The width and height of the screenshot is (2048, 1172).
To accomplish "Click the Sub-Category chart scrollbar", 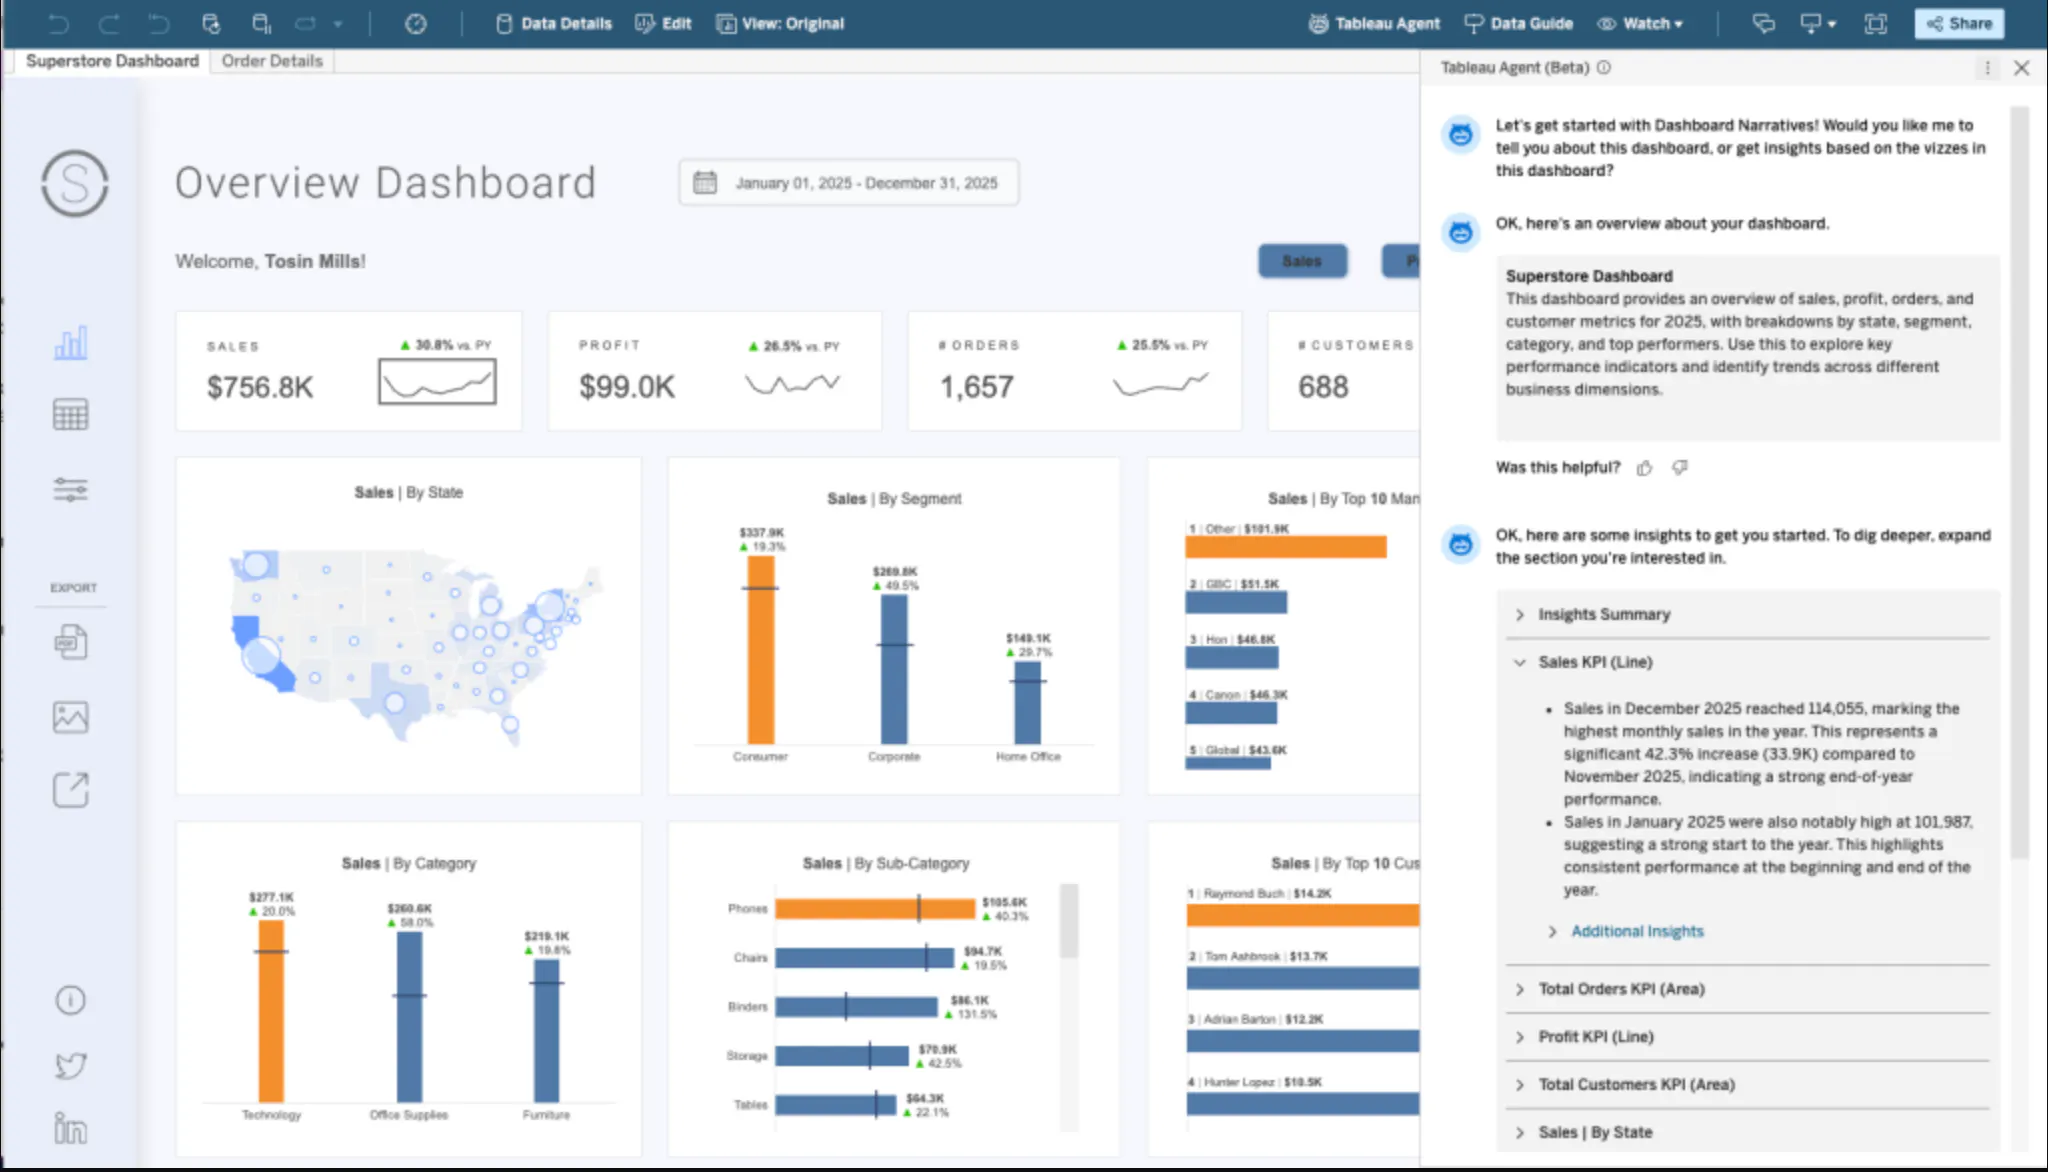I will 1069,920.
